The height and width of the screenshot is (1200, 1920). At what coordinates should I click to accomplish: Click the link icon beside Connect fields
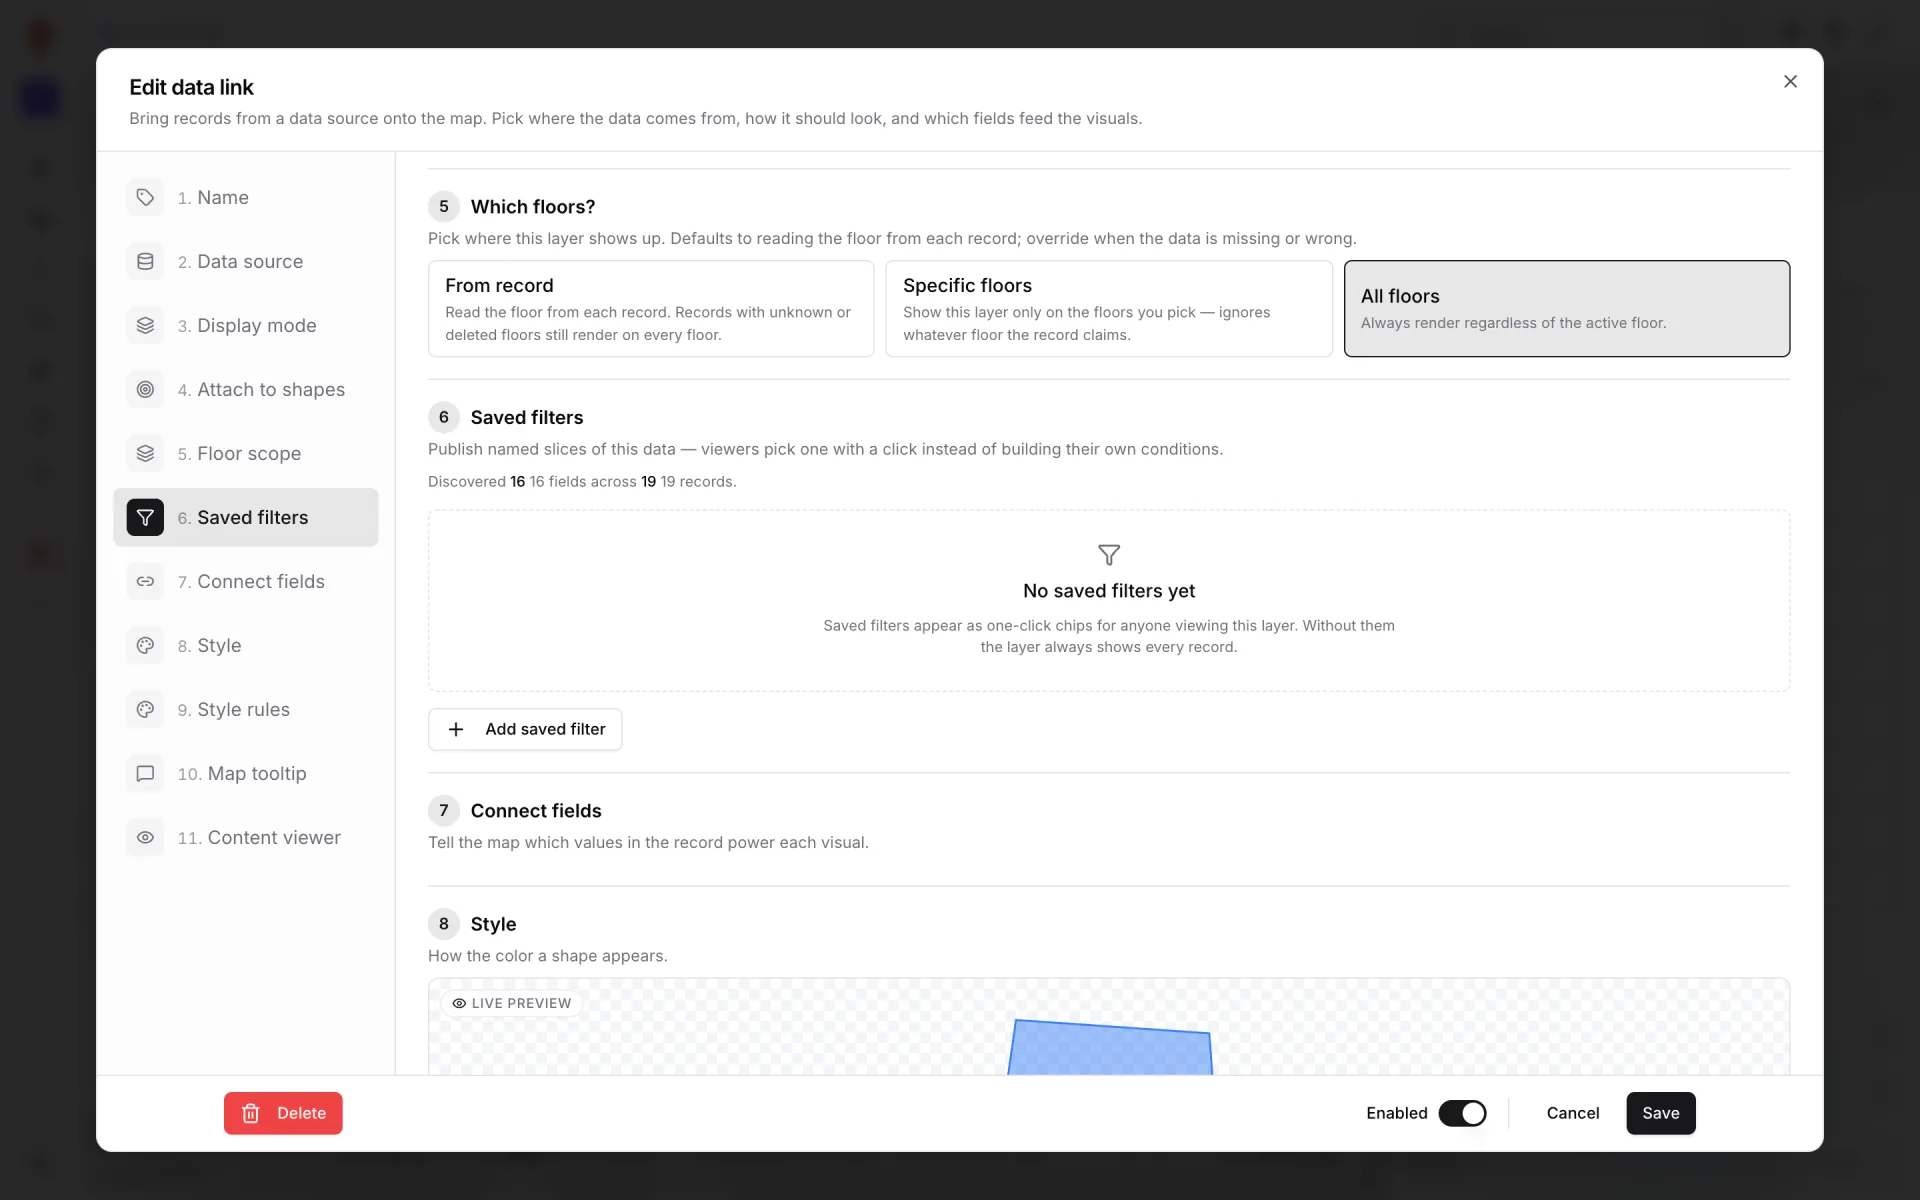click(145, 581)
